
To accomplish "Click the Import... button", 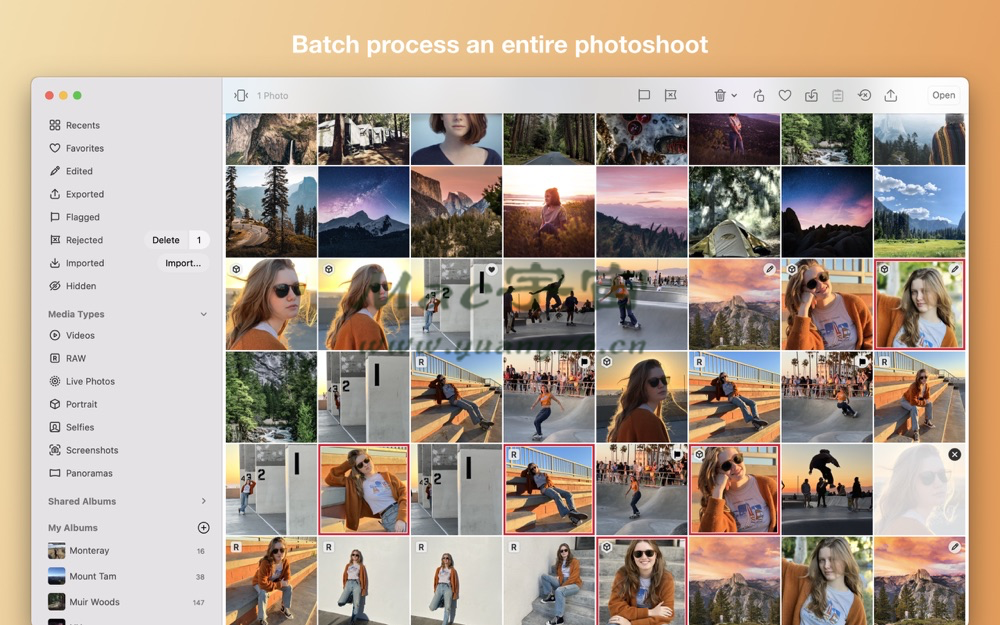I will (183, 263).
